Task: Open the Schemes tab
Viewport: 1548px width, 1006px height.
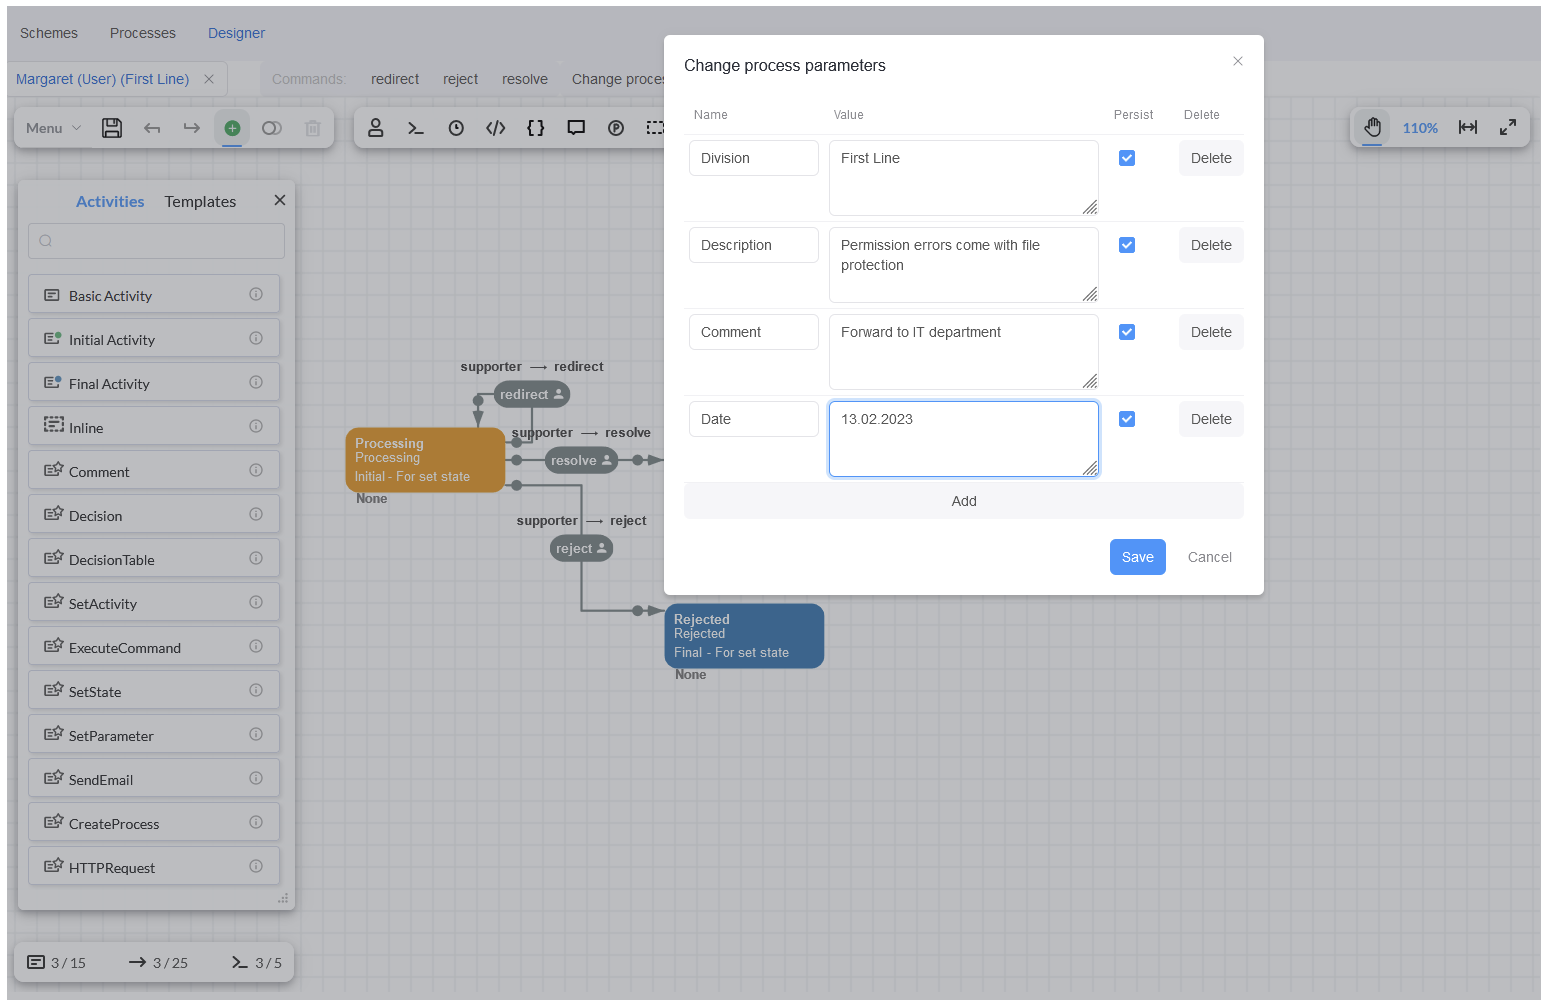Action: pos(49,33)
